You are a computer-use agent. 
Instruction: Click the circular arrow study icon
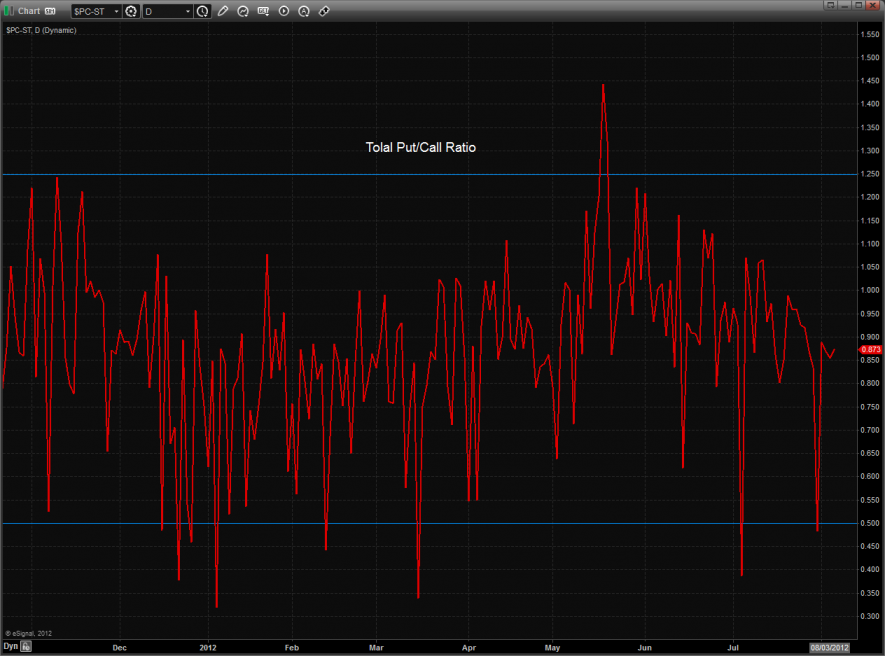[243, 11]
